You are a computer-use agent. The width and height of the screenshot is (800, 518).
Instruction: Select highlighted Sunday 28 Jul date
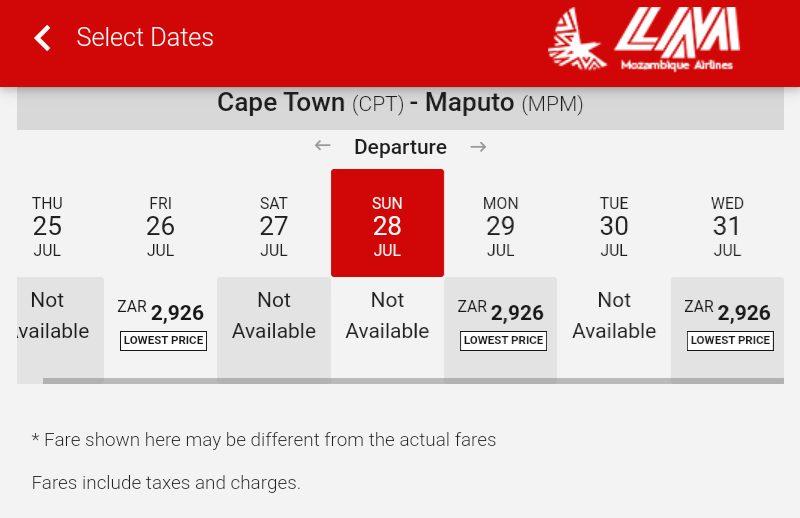click(x=387, y=223)
